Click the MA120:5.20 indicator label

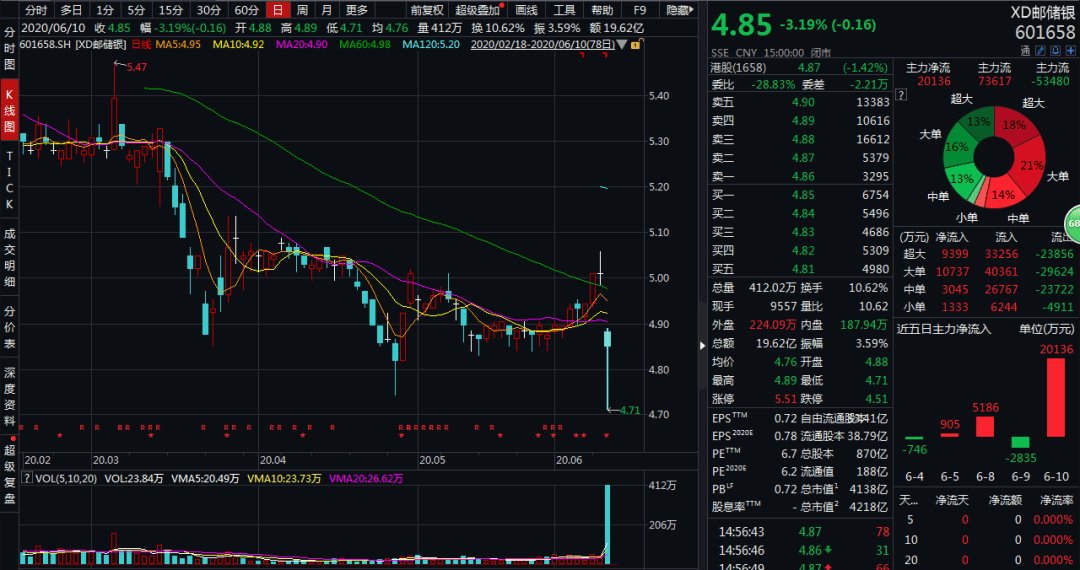click(431, 45)
